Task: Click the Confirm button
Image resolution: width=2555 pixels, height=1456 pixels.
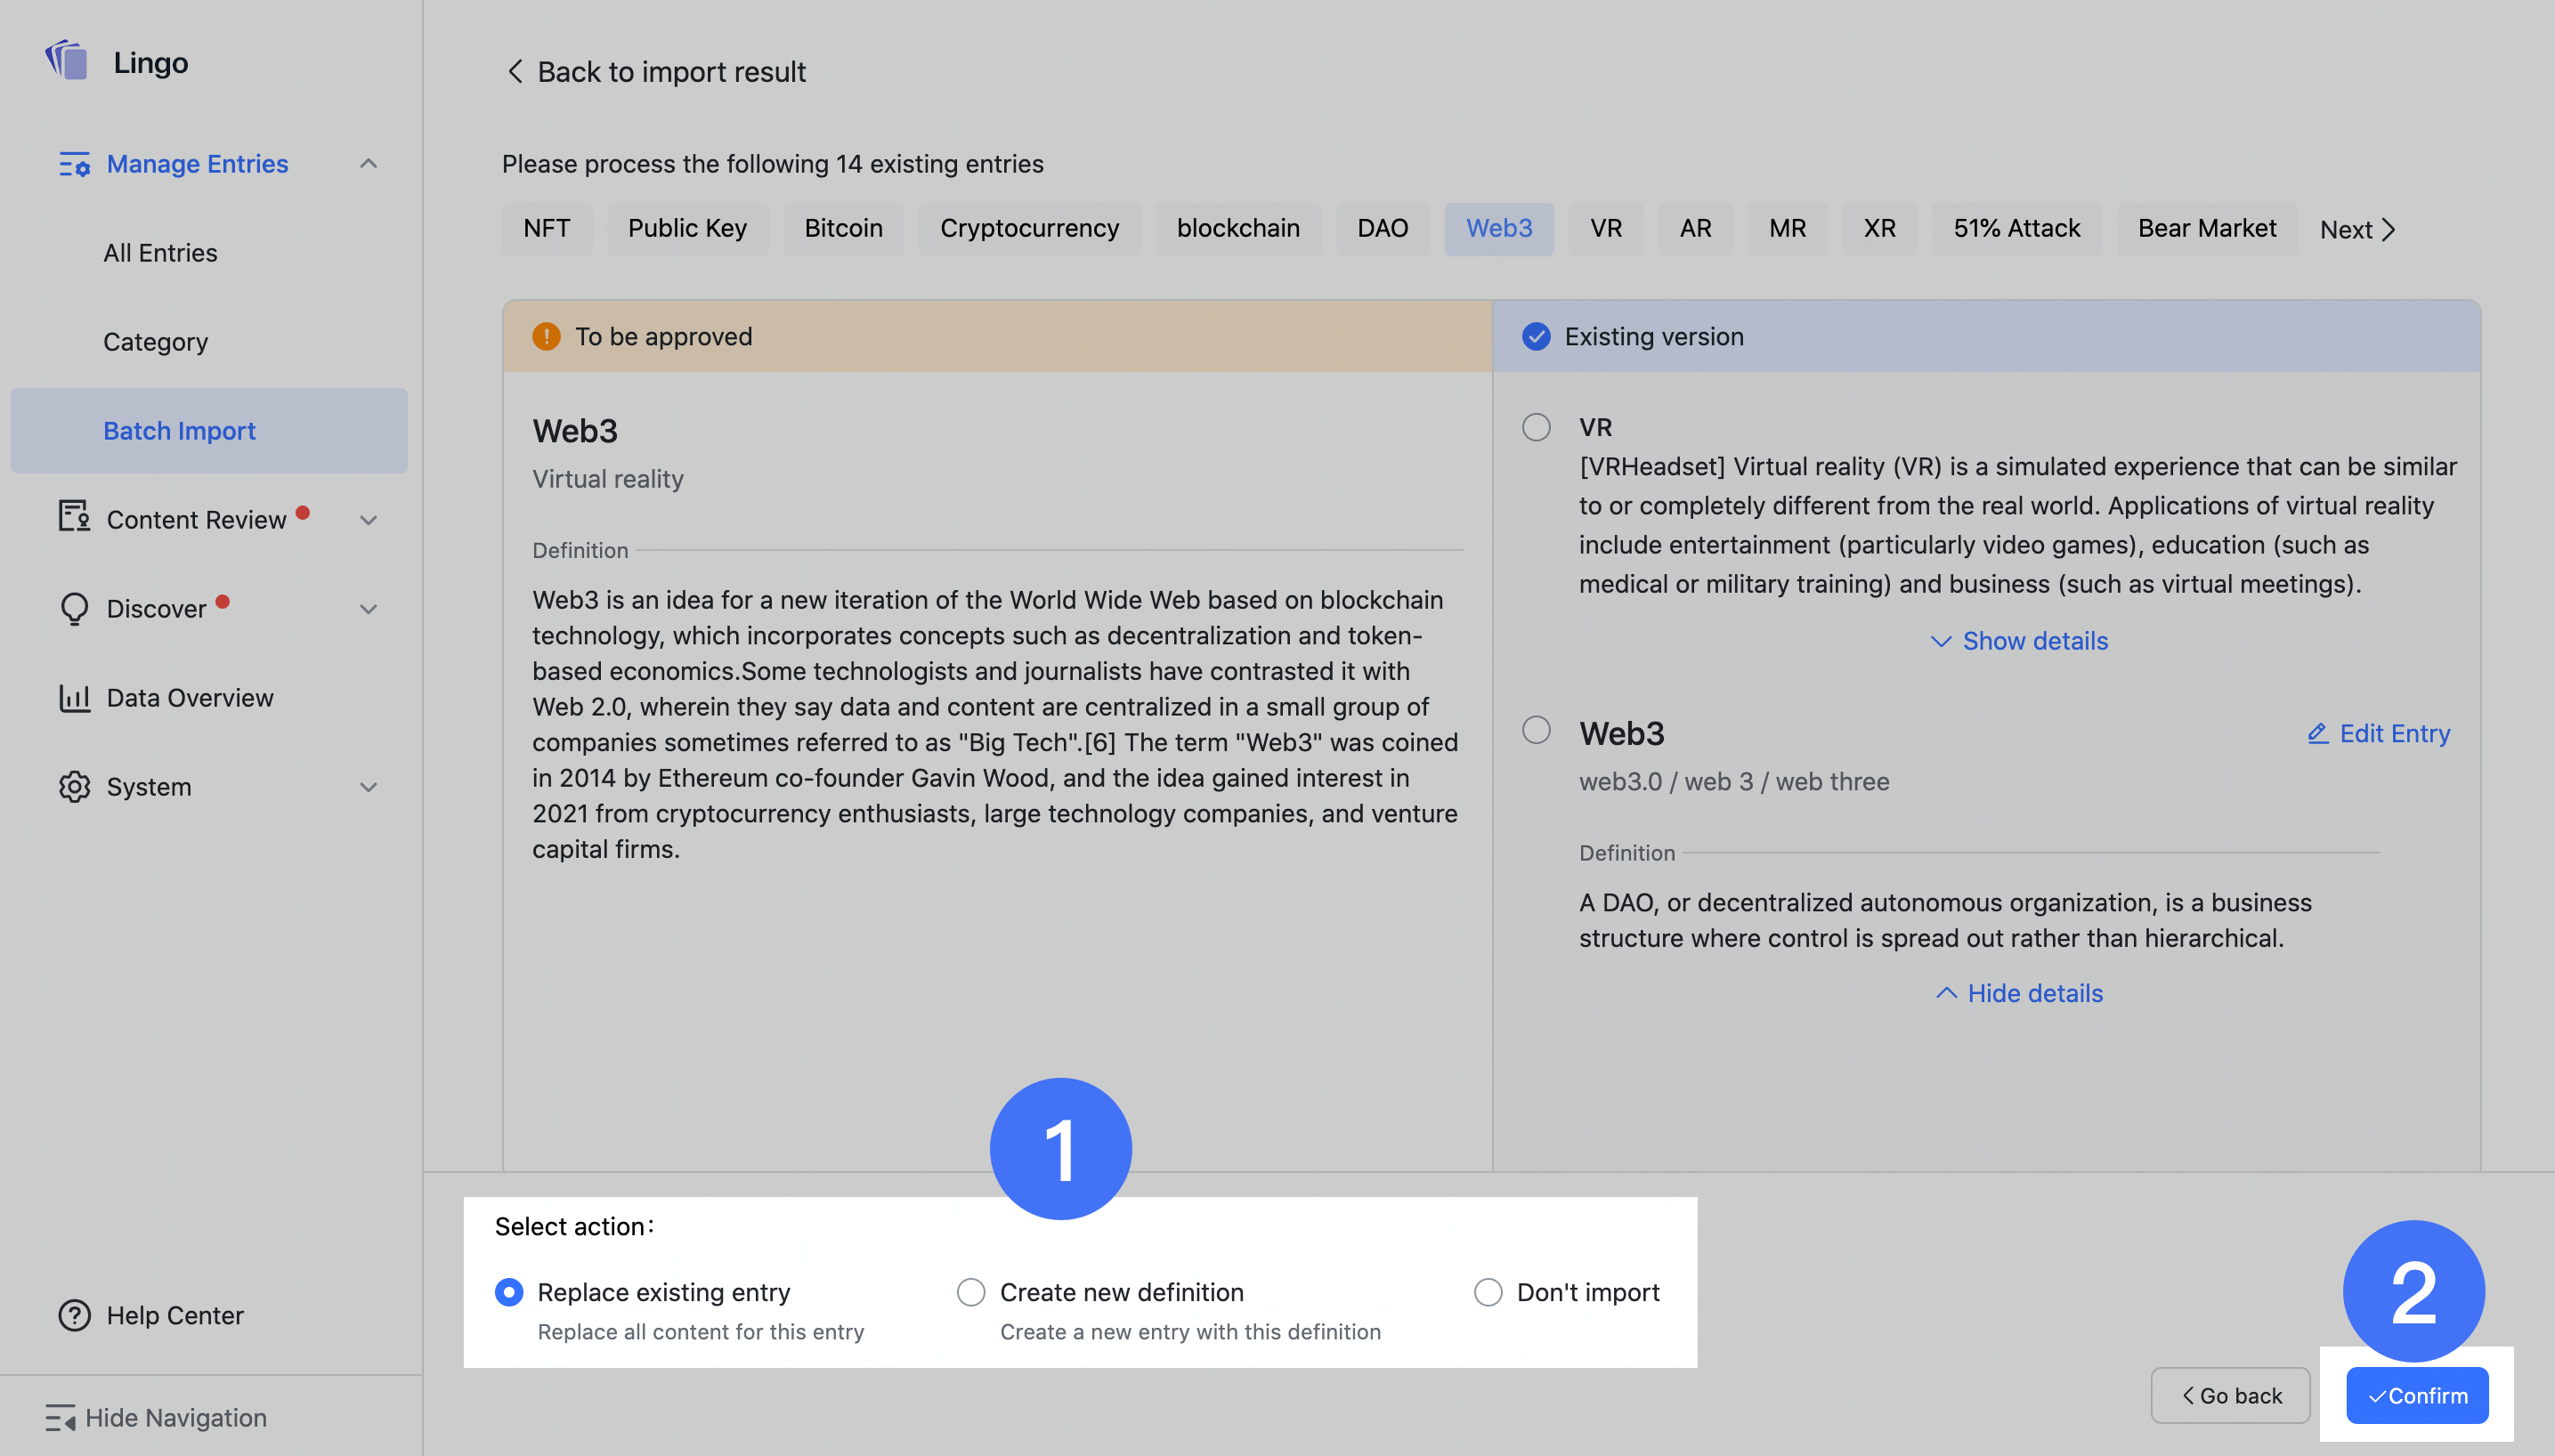Action: (2417, 1395)
